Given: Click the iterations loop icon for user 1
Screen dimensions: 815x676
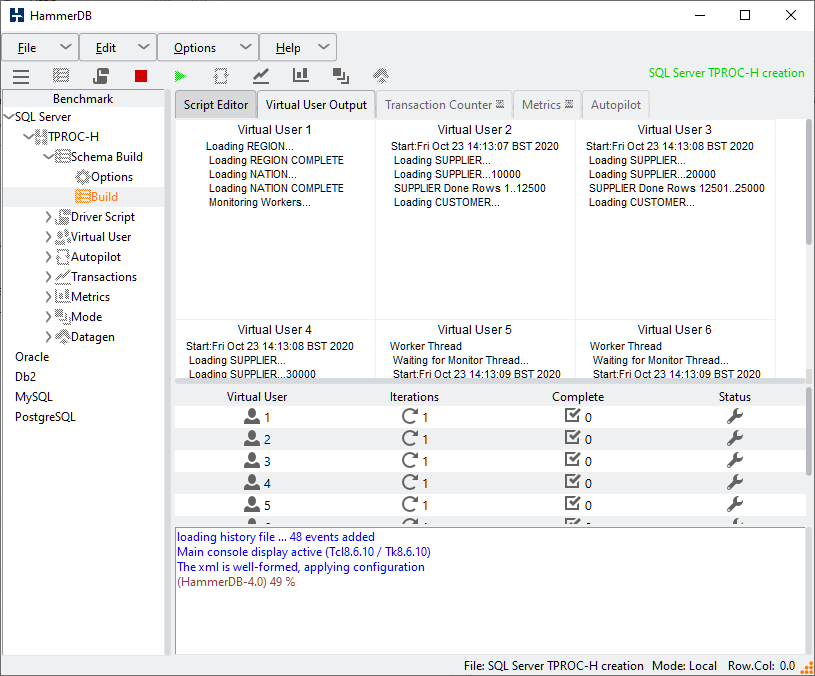Looking at the screenshot, I should point(410,416).
